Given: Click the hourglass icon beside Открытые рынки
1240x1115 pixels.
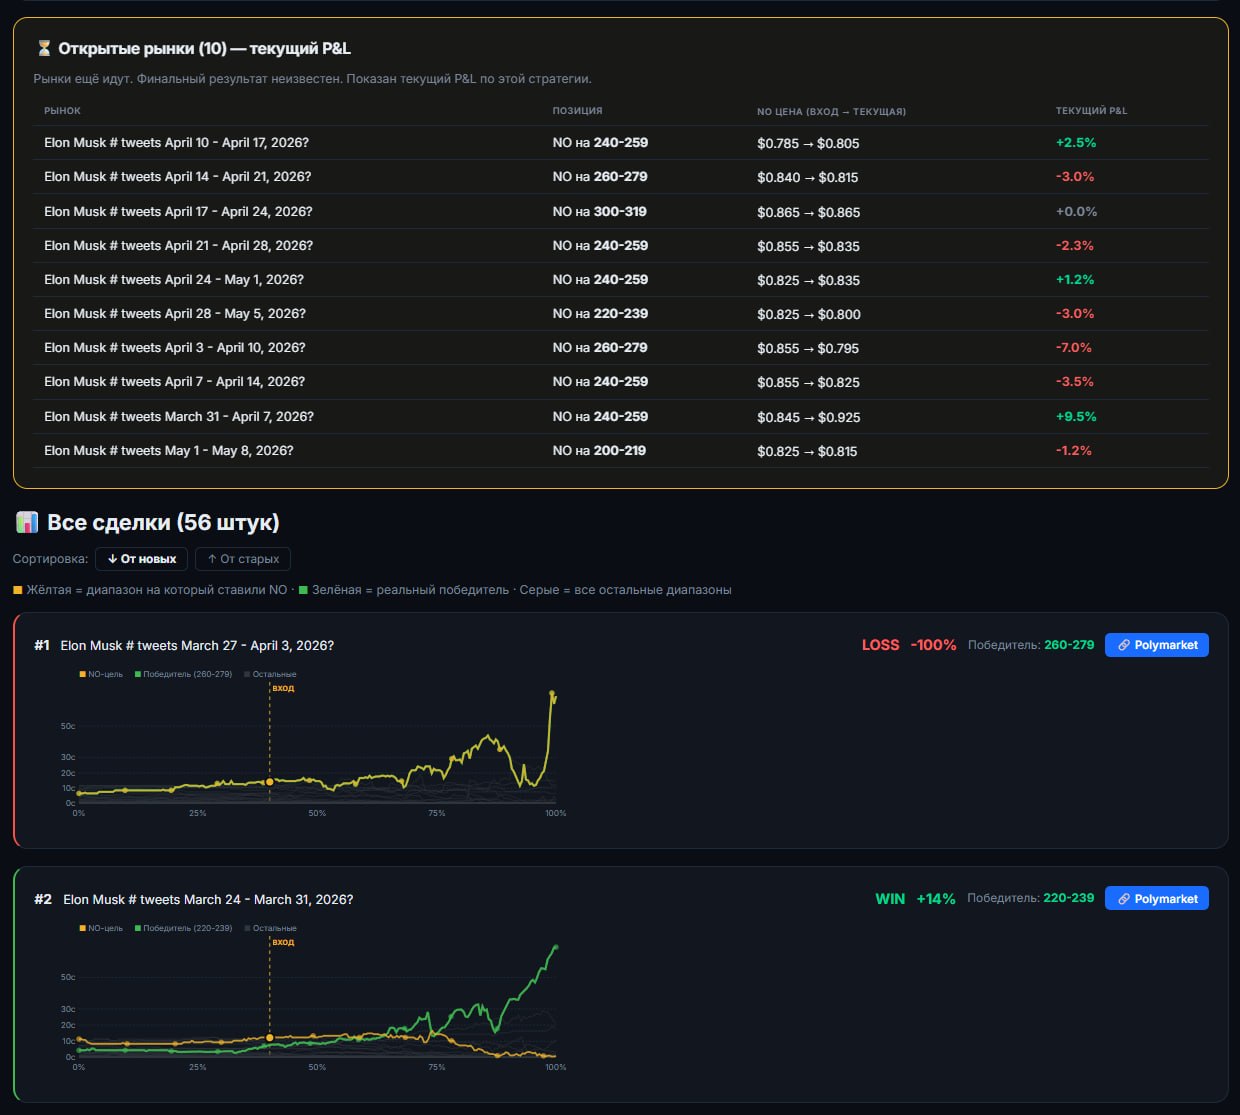Looking at the screenshot, I should 44,48.
